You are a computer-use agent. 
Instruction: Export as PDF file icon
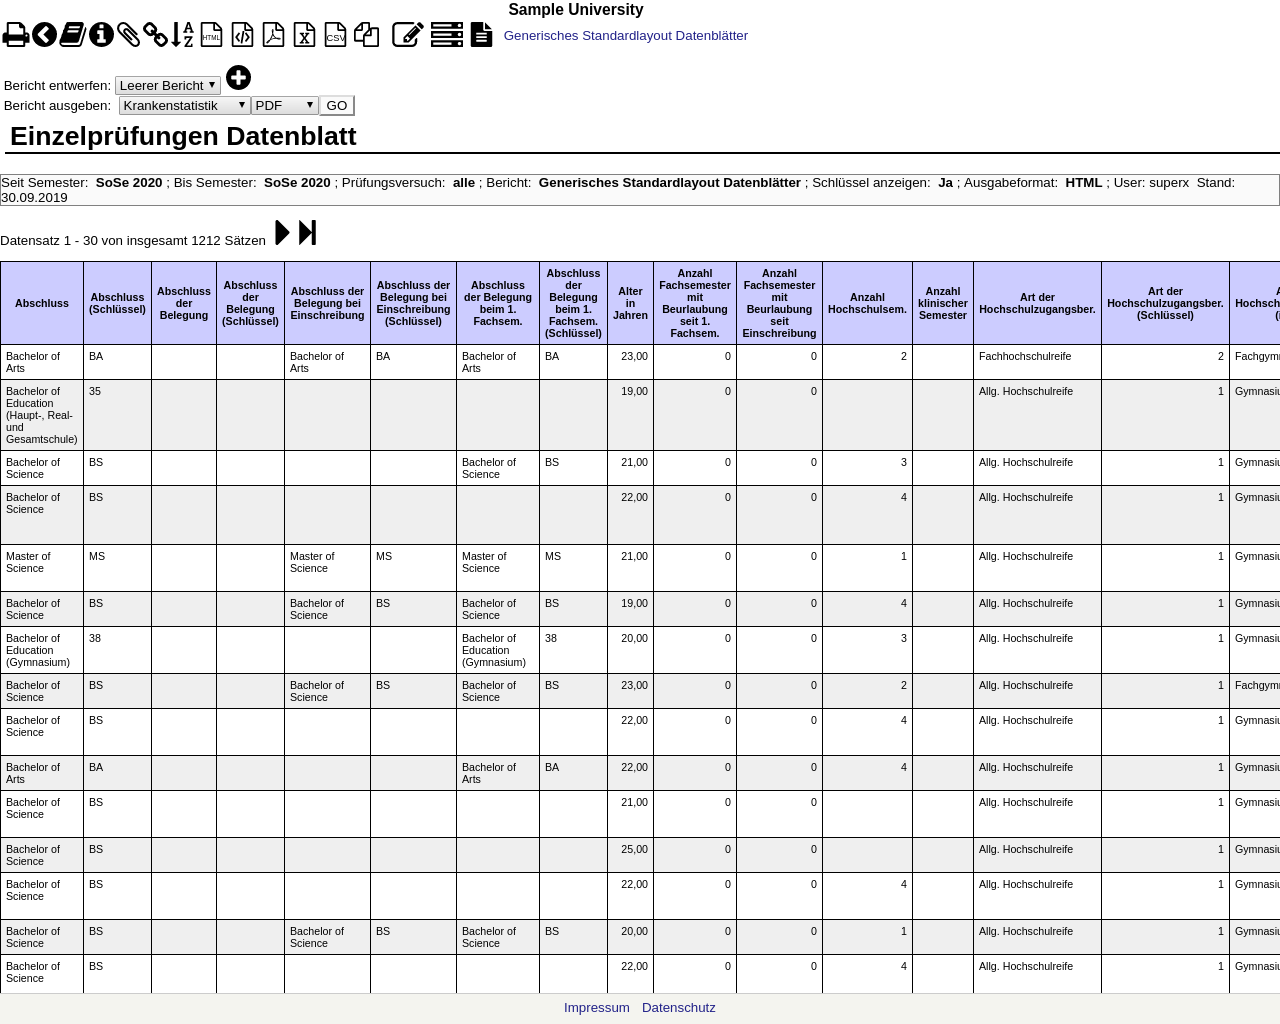273,35
